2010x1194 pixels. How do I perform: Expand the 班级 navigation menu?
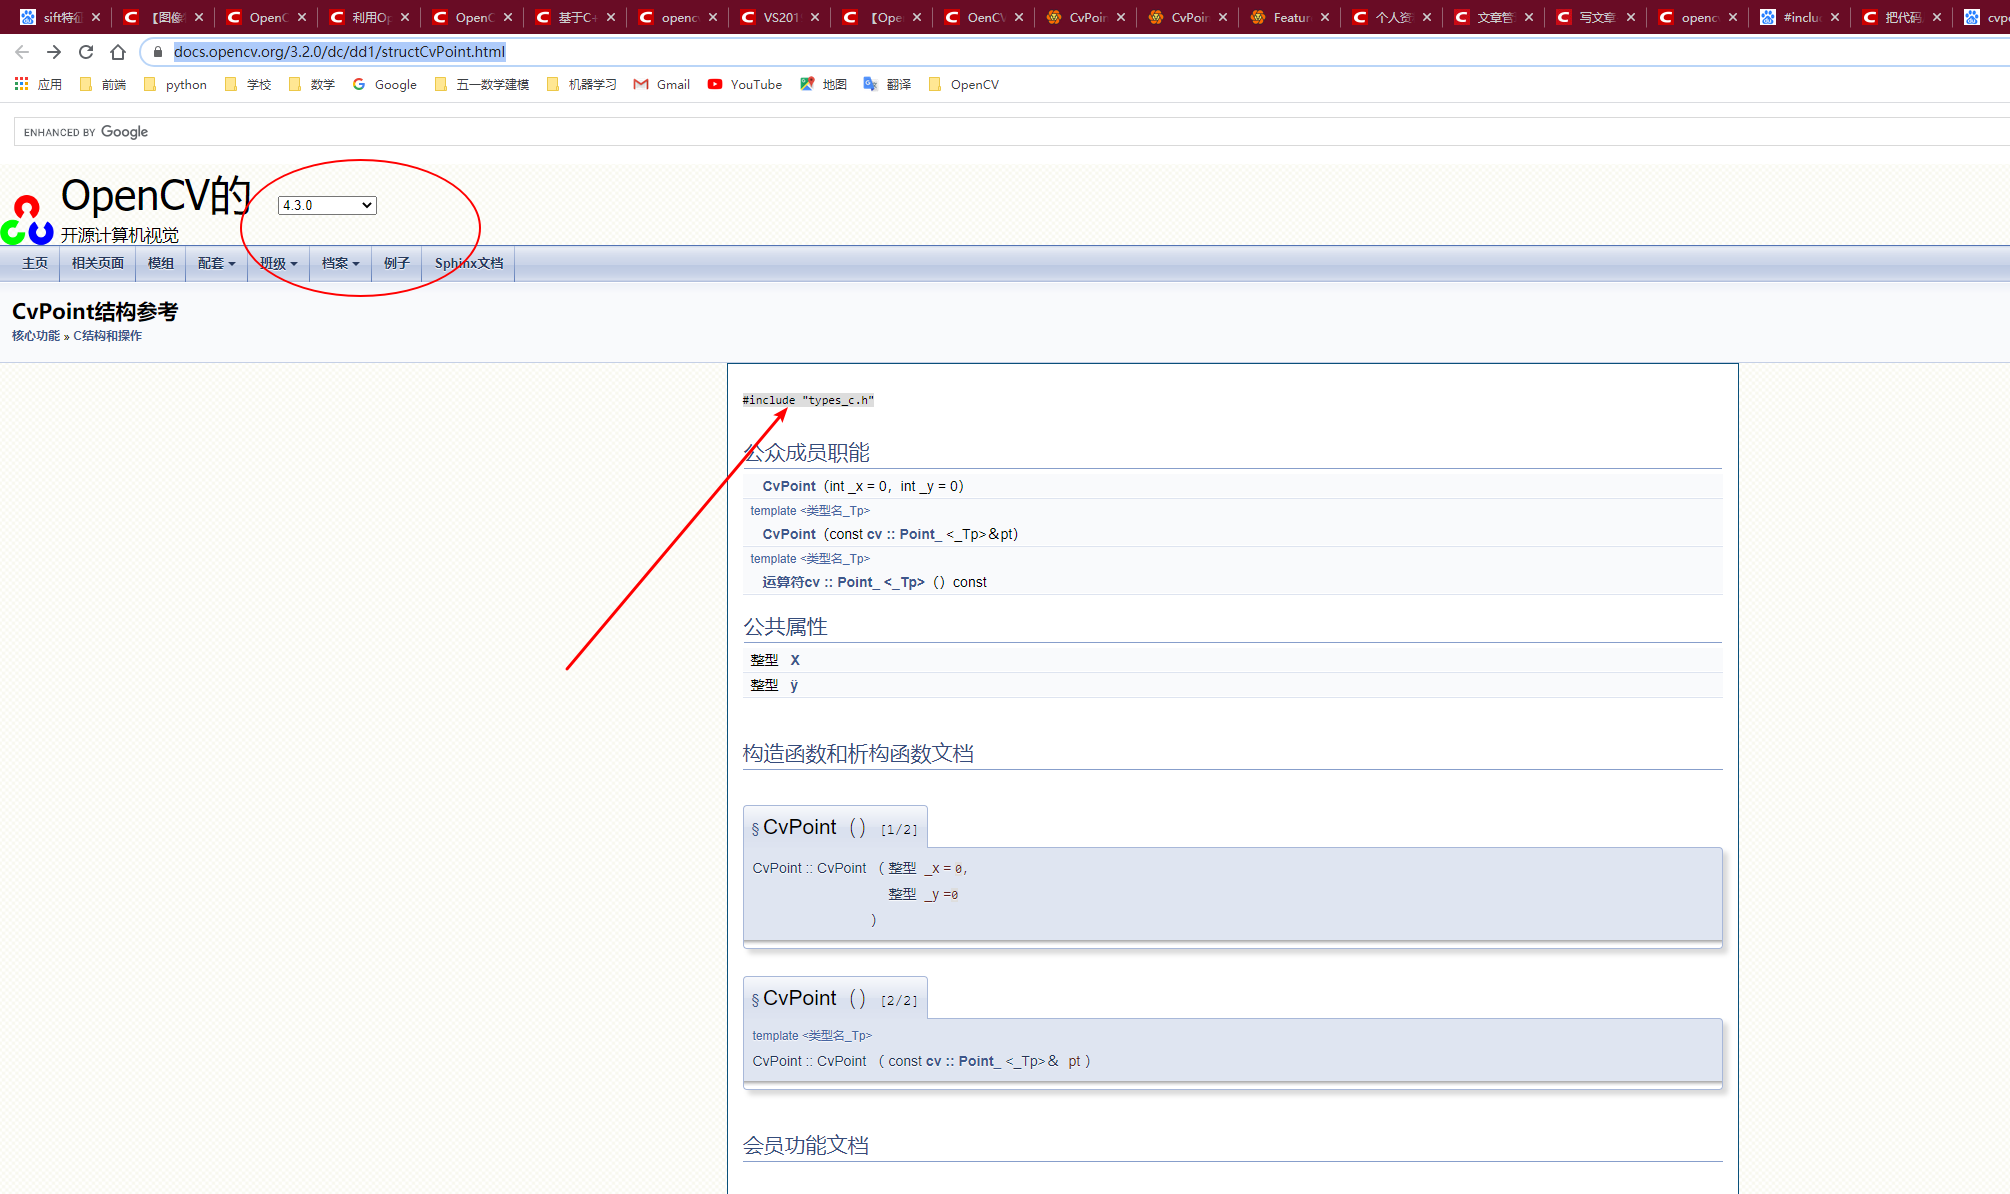pos(279,263)
